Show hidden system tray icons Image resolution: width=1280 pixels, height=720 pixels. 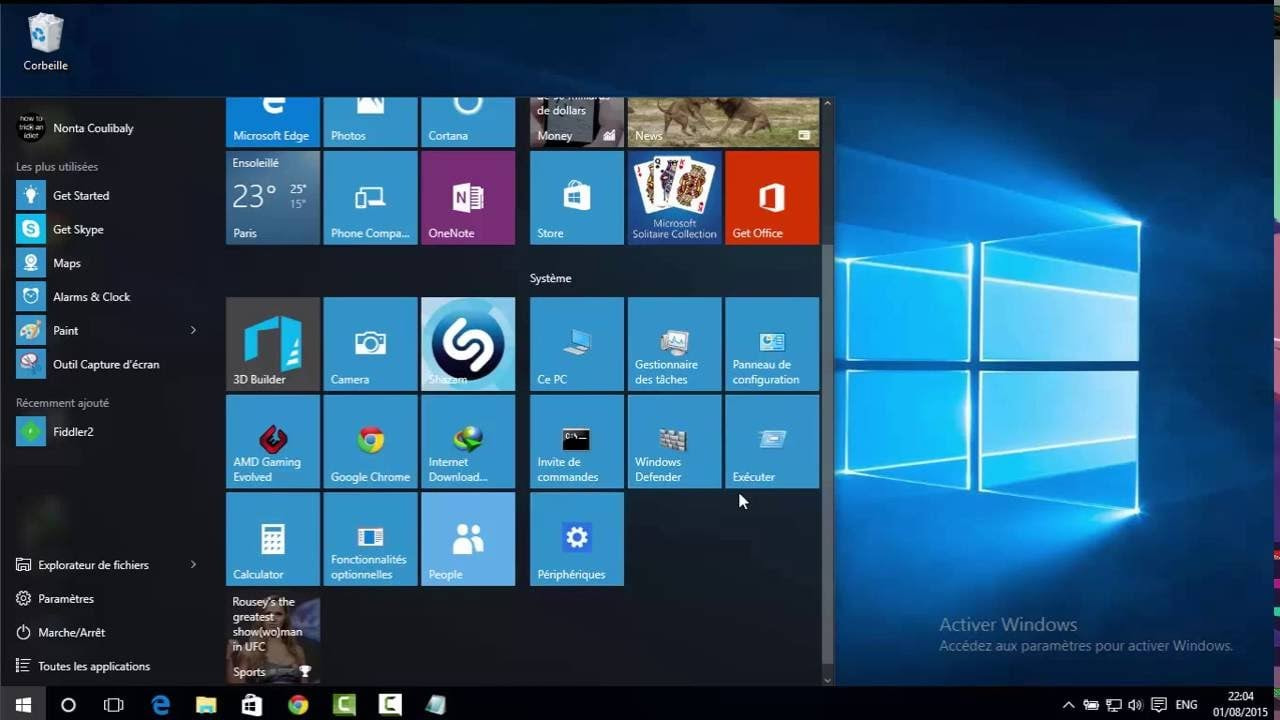1068,705
